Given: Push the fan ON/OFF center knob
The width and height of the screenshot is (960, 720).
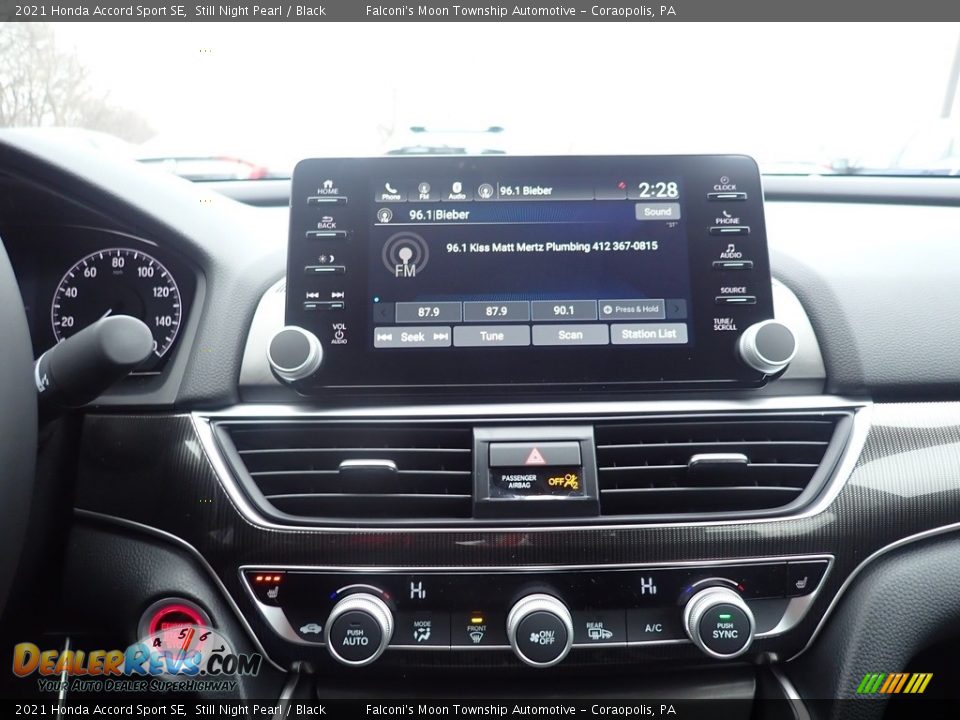Looking at the screenshot, I should tap(539, 630).
